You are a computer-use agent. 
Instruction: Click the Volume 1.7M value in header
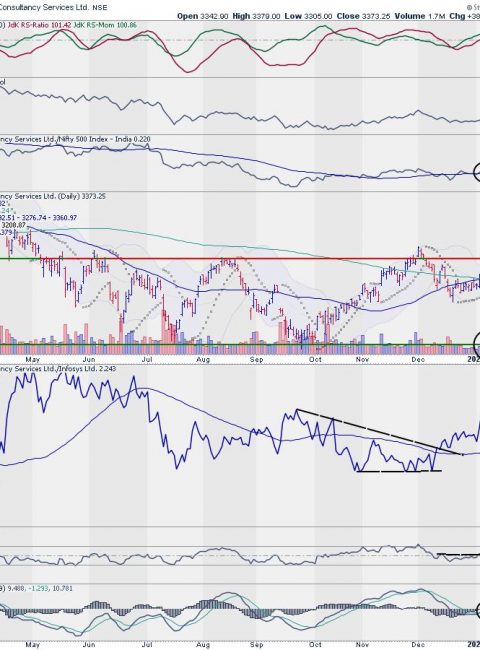(x=420, y=16)
